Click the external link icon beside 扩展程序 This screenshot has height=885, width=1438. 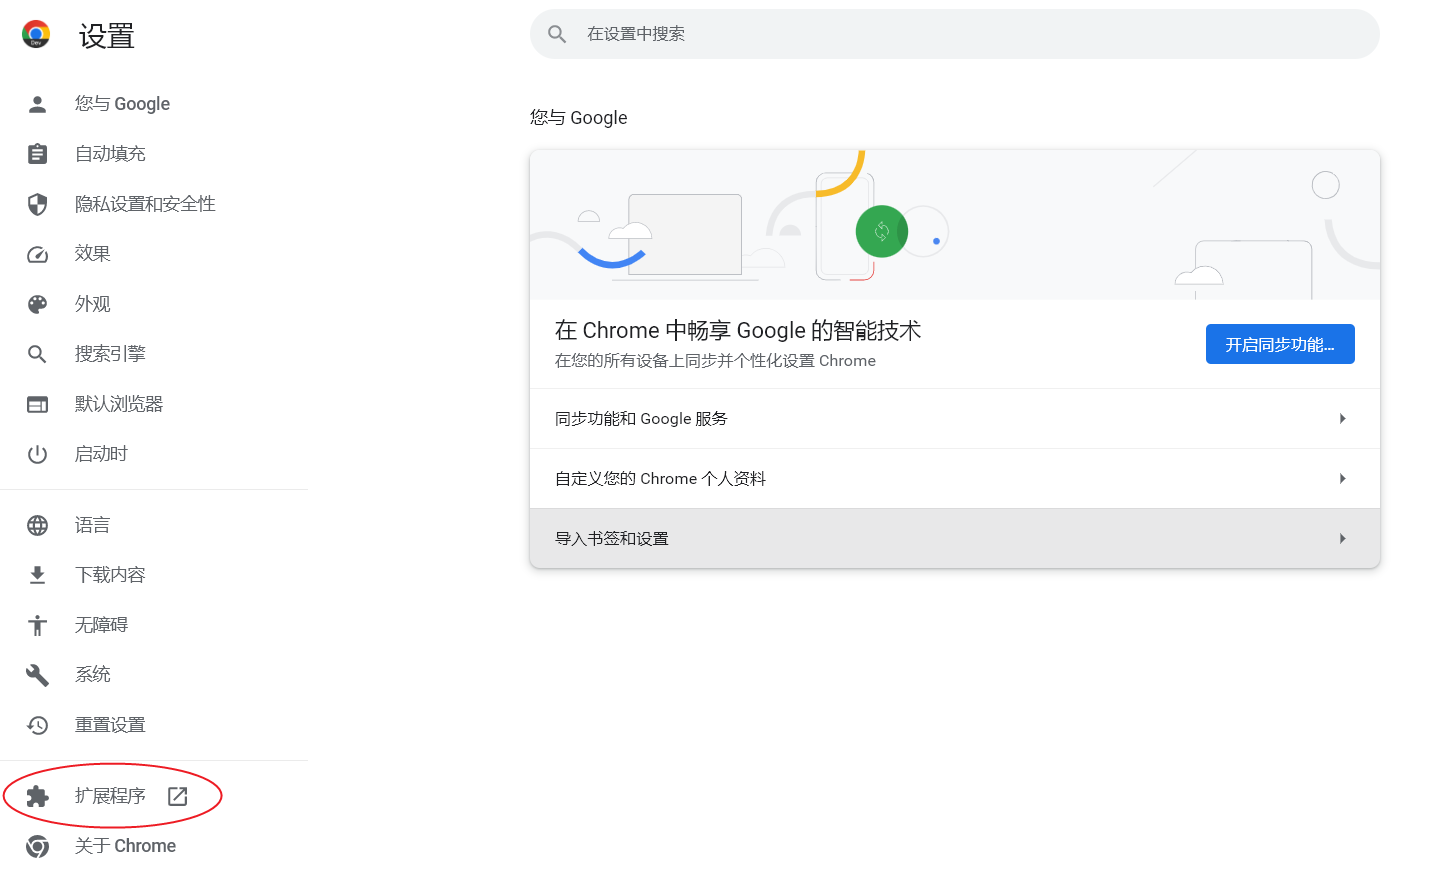coord(178,796)
